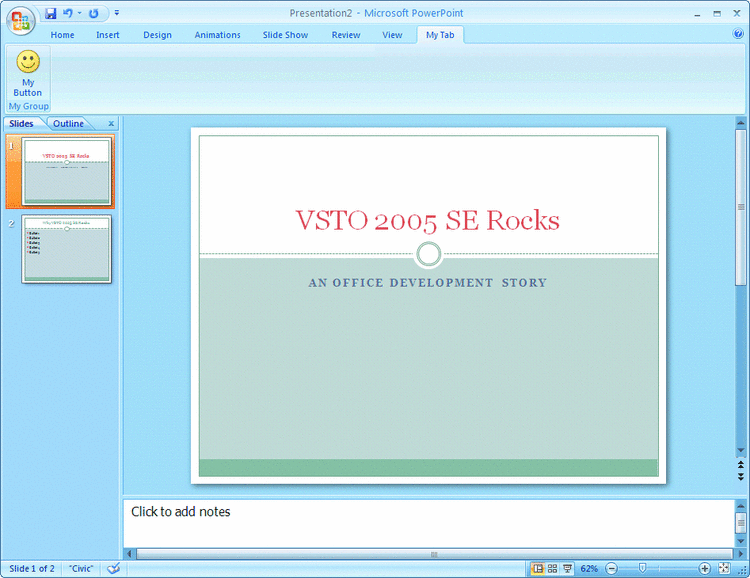Zoom in with the plus button
750x578 pixels.
tap(704, 568)
